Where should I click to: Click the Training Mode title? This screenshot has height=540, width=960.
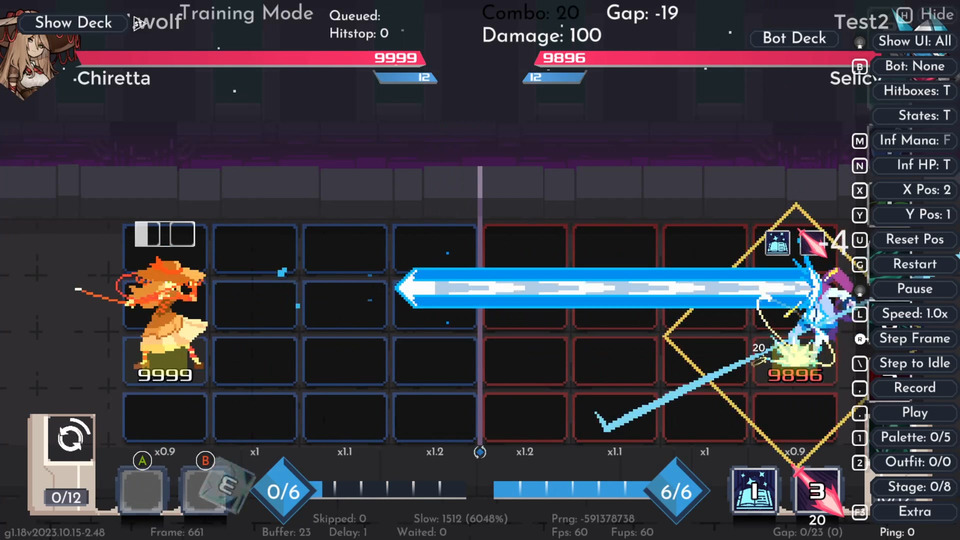[246, 13]
